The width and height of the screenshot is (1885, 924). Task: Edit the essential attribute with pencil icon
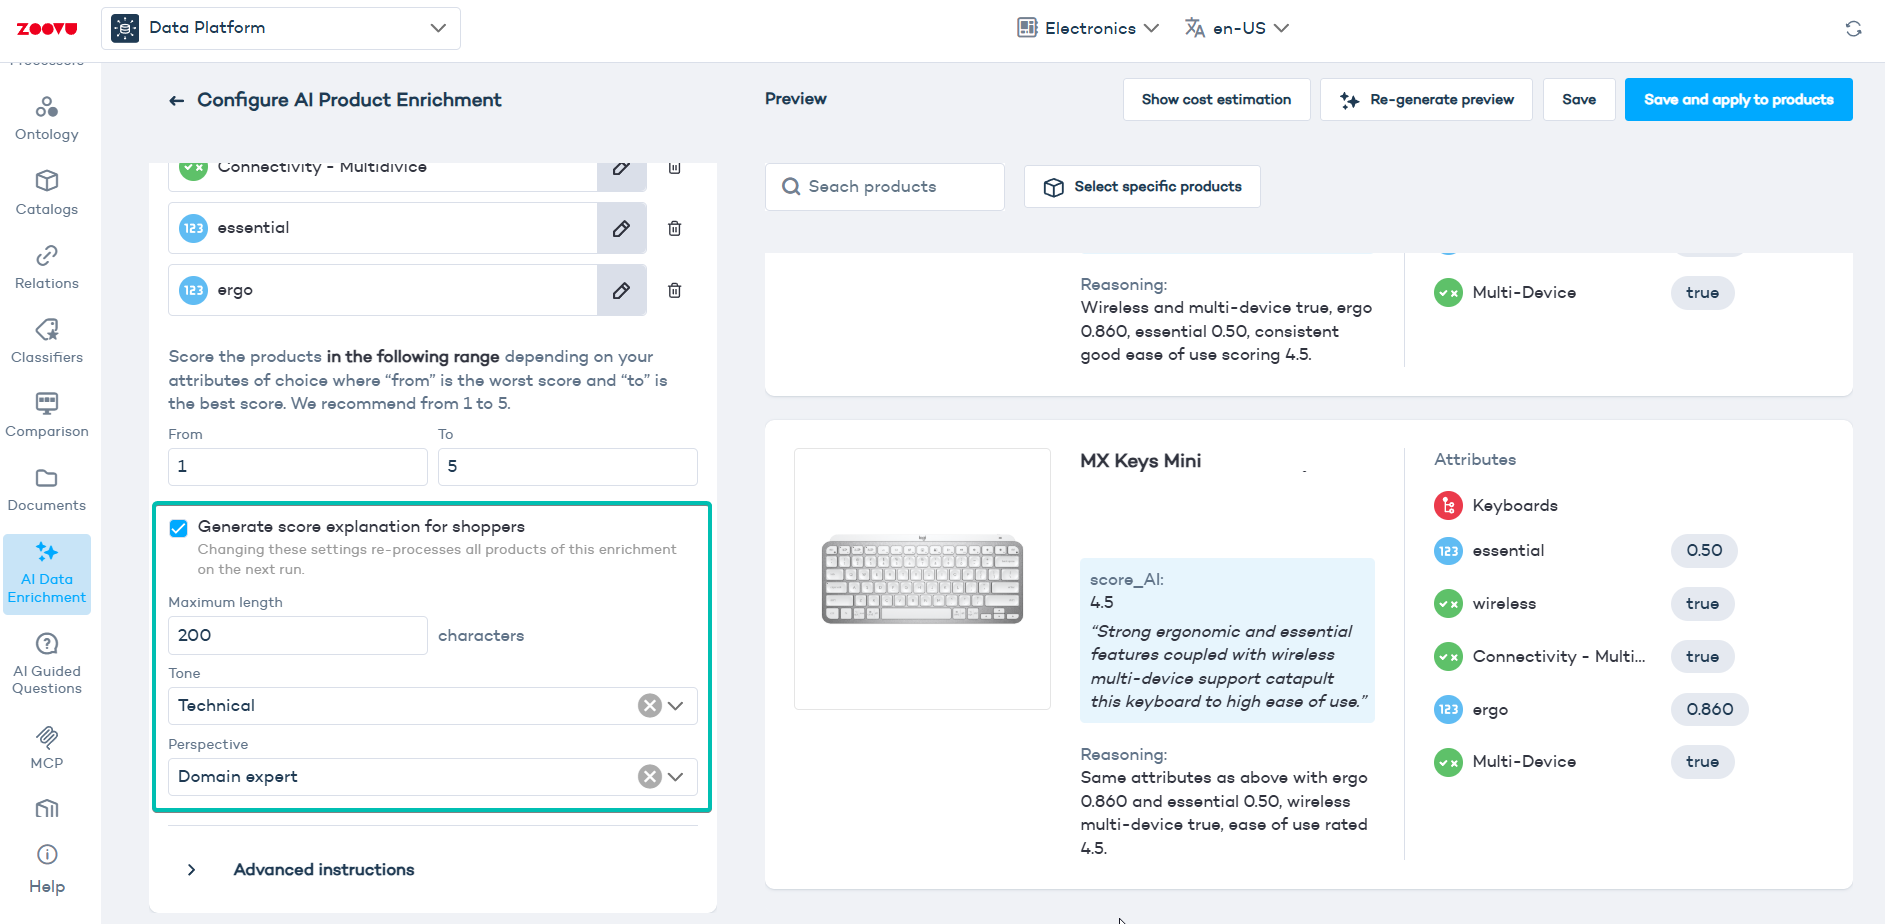click(621, 228)
